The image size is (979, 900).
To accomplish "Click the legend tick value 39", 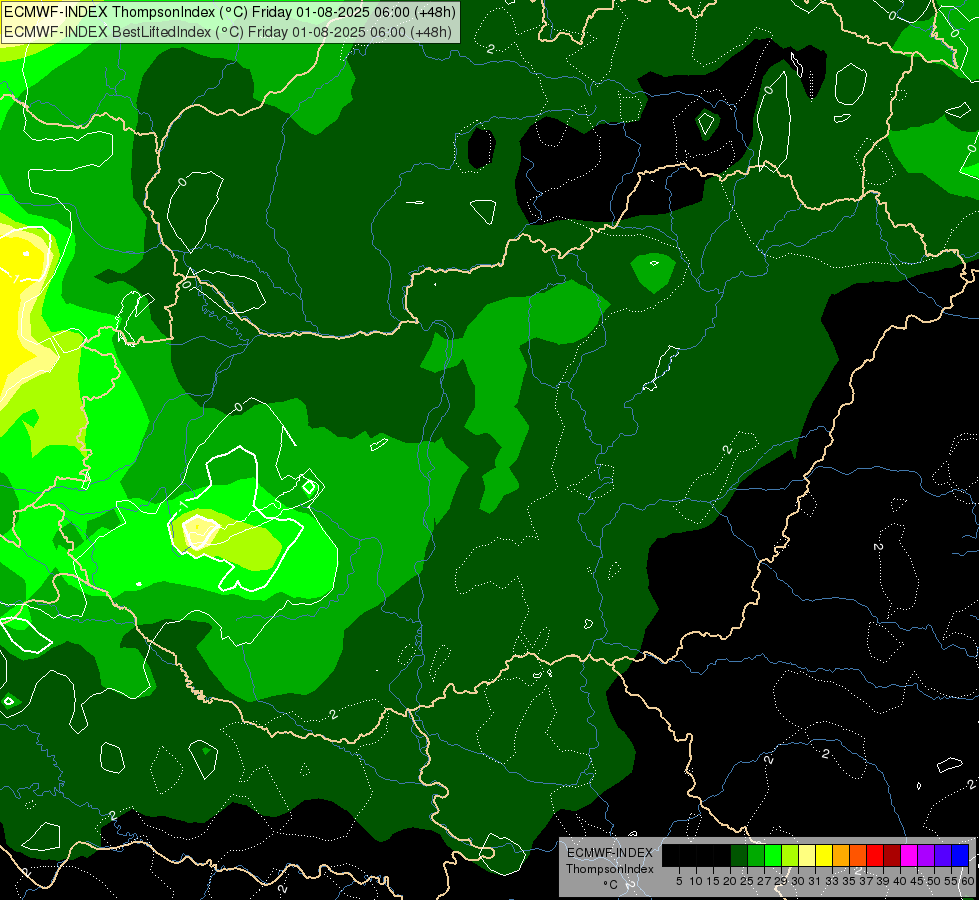I will pos(883,881).
